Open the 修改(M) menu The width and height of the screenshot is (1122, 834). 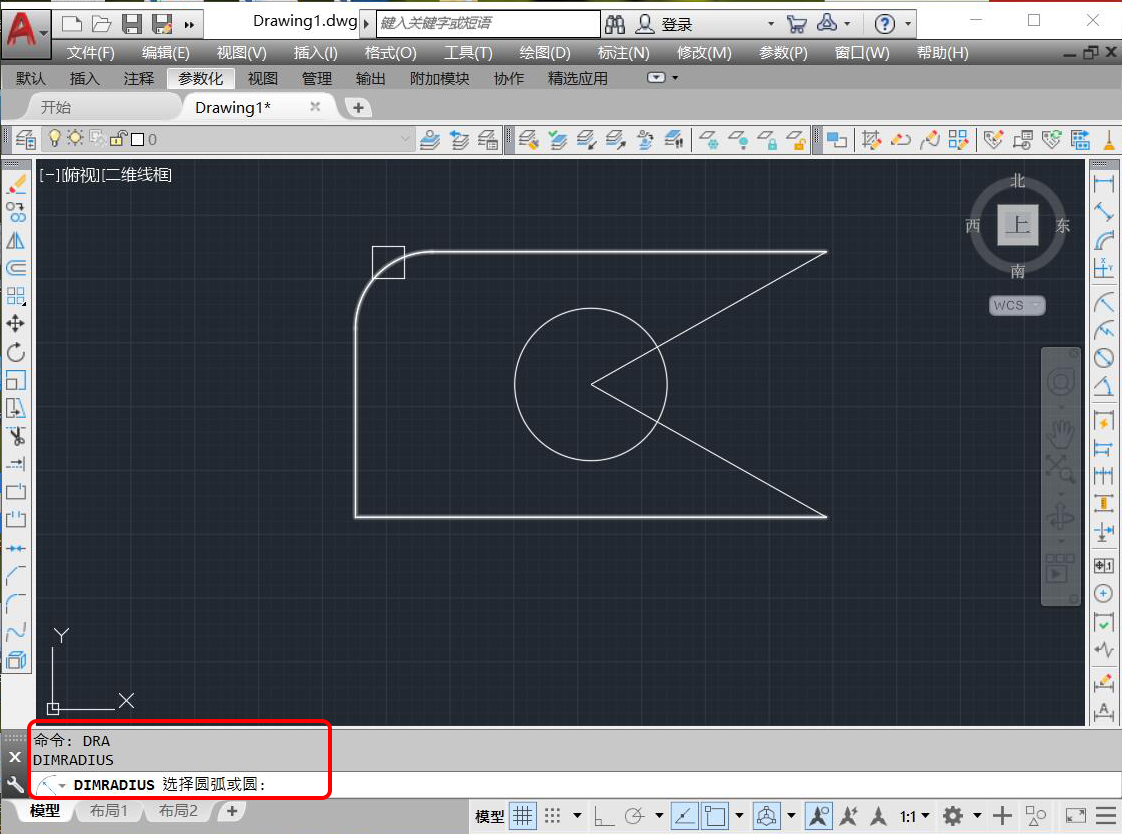pos(704,53)
